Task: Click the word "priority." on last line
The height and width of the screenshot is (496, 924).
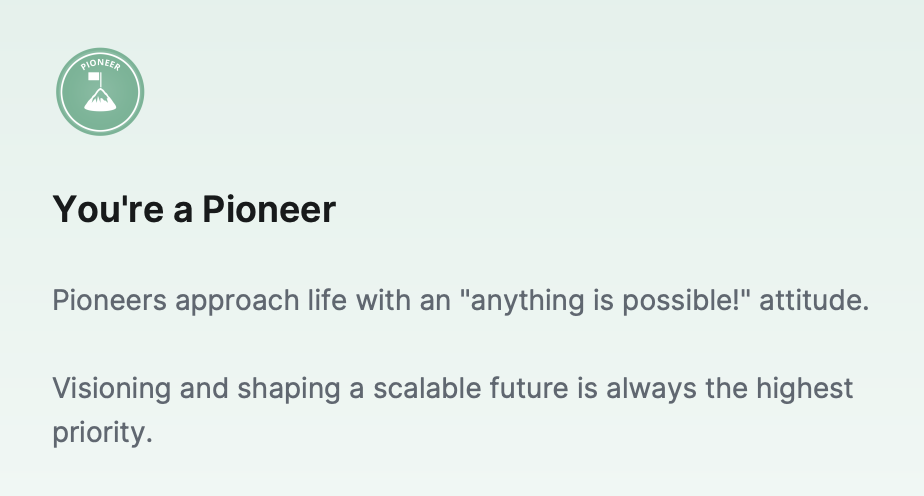Action: point(103,433)
